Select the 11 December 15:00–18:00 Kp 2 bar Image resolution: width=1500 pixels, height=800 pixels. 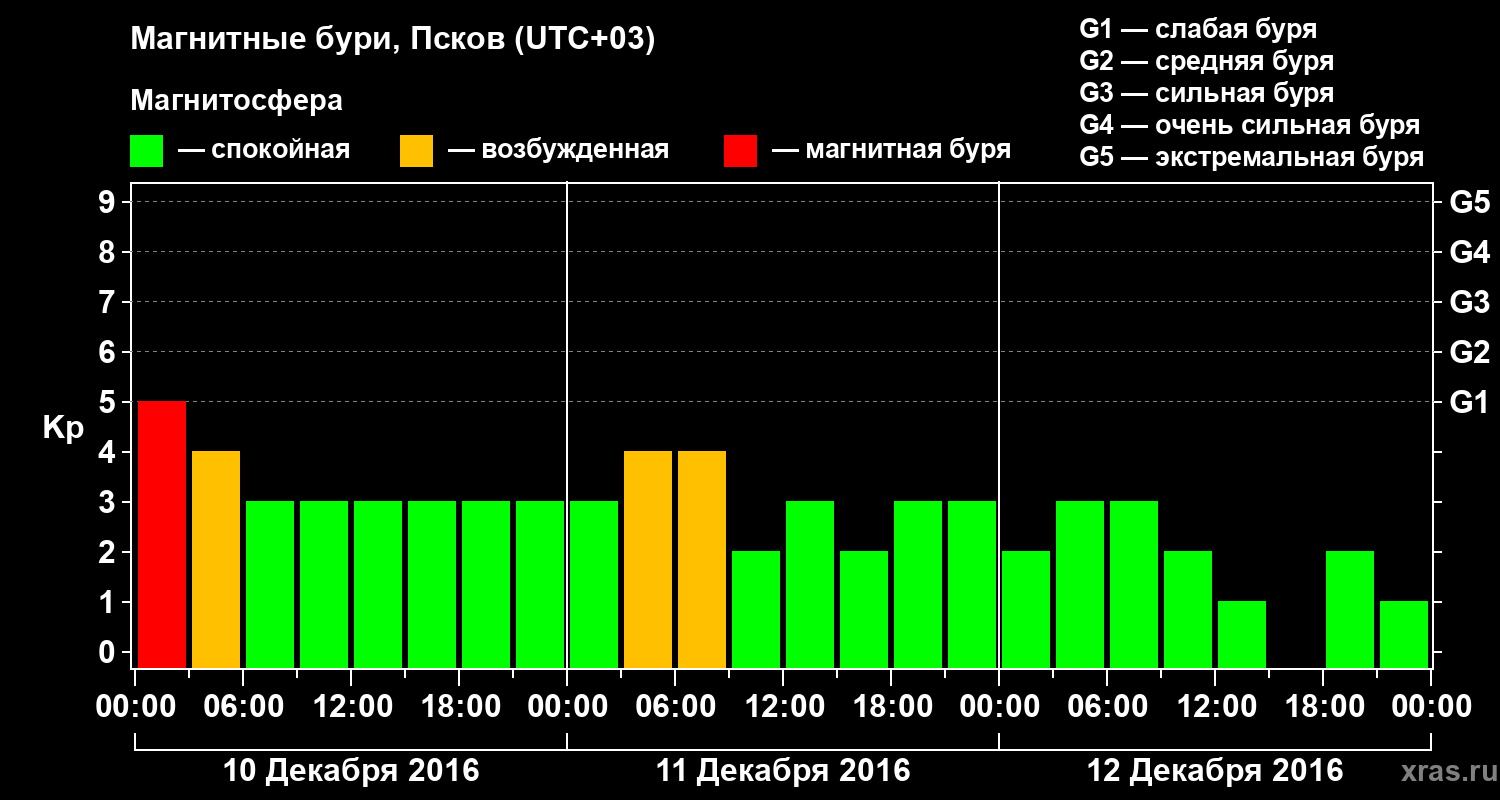click(864, 609)
